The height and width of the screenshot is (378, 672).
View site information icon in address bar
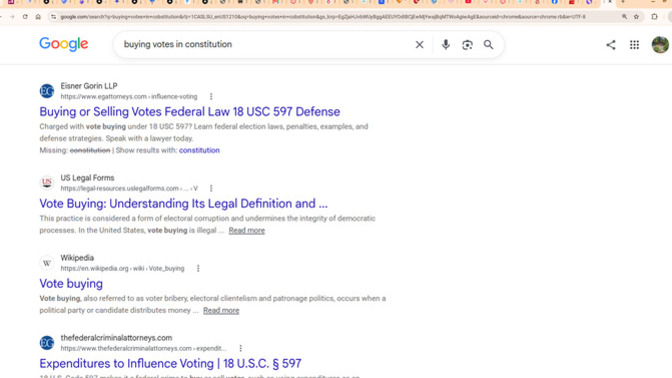53,17
